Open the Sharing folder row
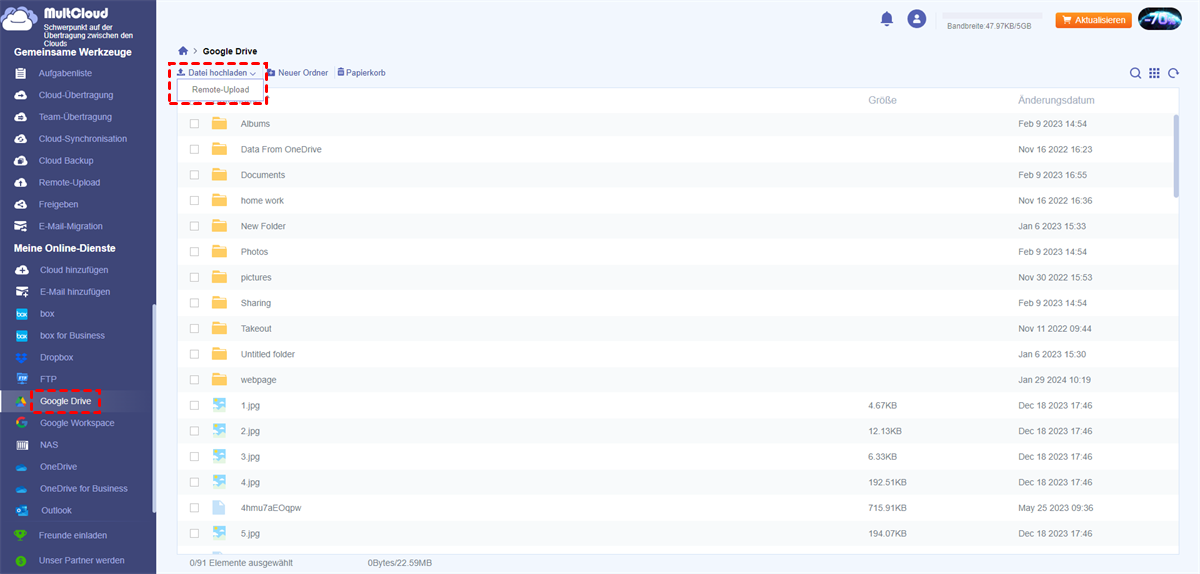The image size is (1200, 574). coord(678,303)
